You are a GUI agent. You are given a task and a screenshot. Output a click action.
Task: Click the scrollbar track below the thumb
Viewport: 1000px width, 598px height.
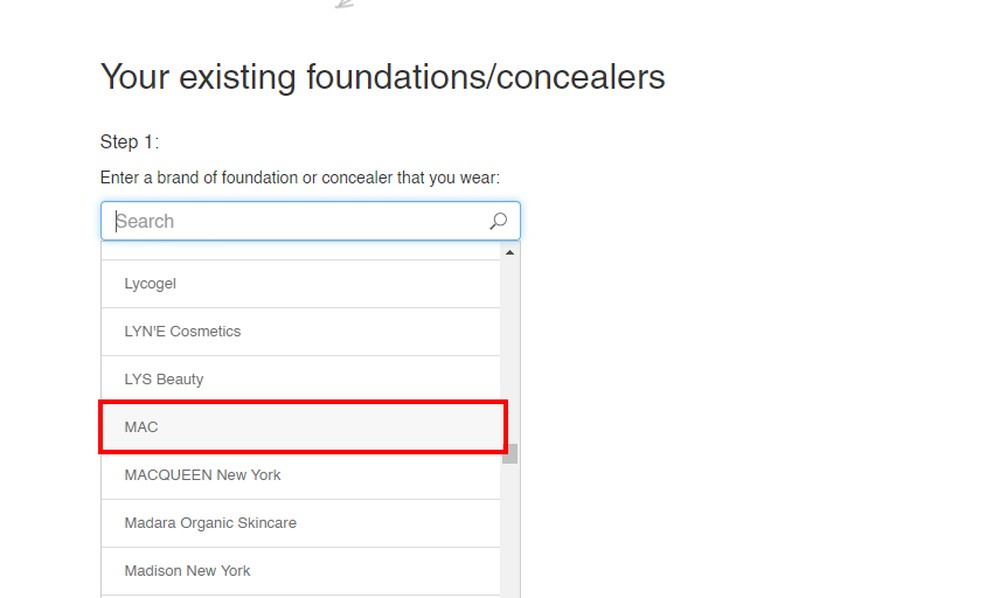(x=510, y=530)
